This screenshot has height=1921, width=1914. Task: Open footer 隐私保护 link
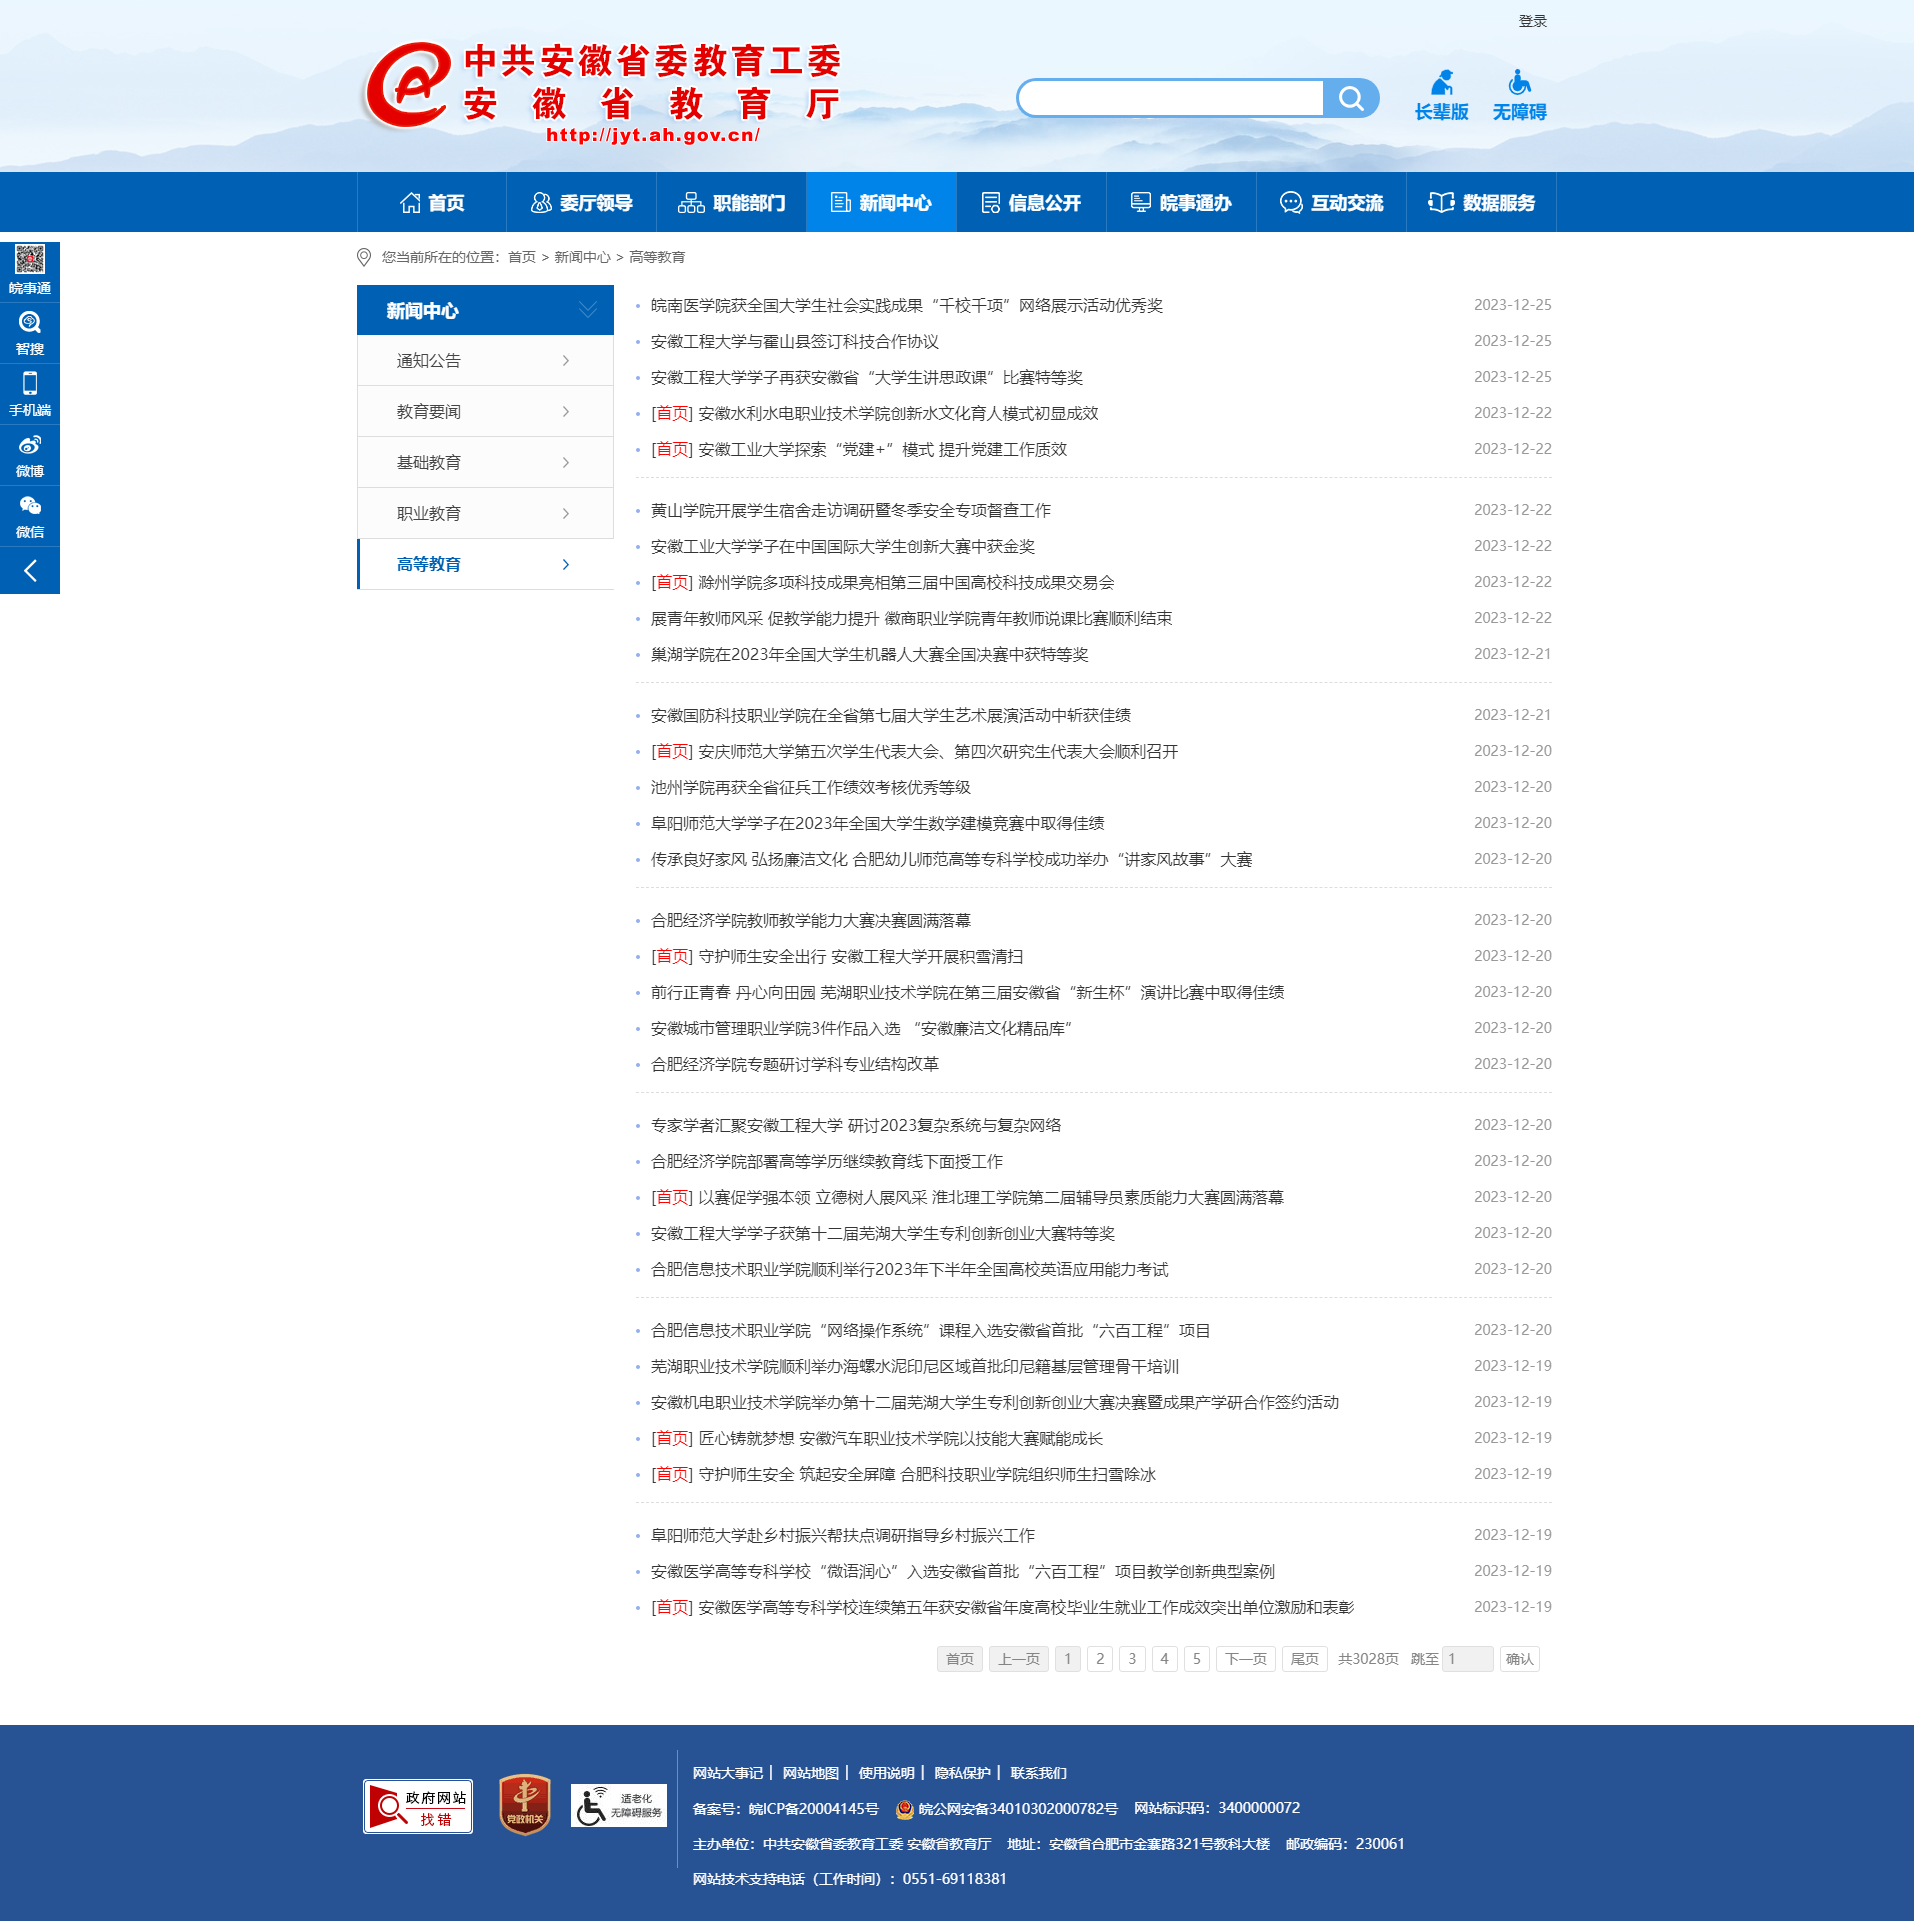(x=963, y=1773)
